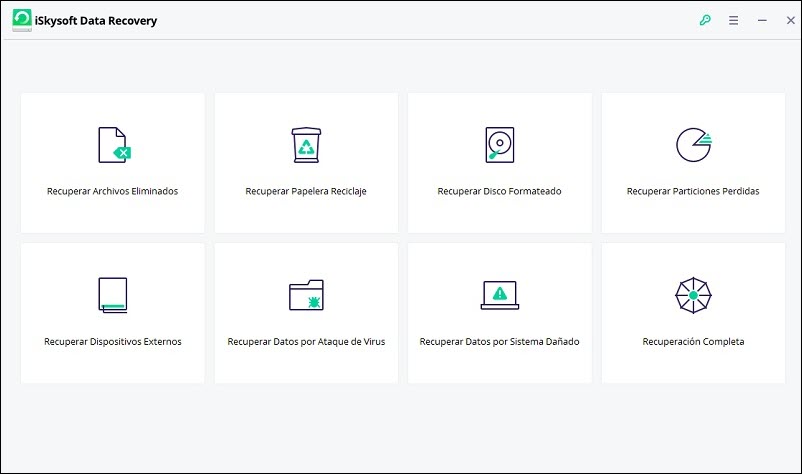
Task: Open the hamburger menu in title bar
Action: click(733, 20)
